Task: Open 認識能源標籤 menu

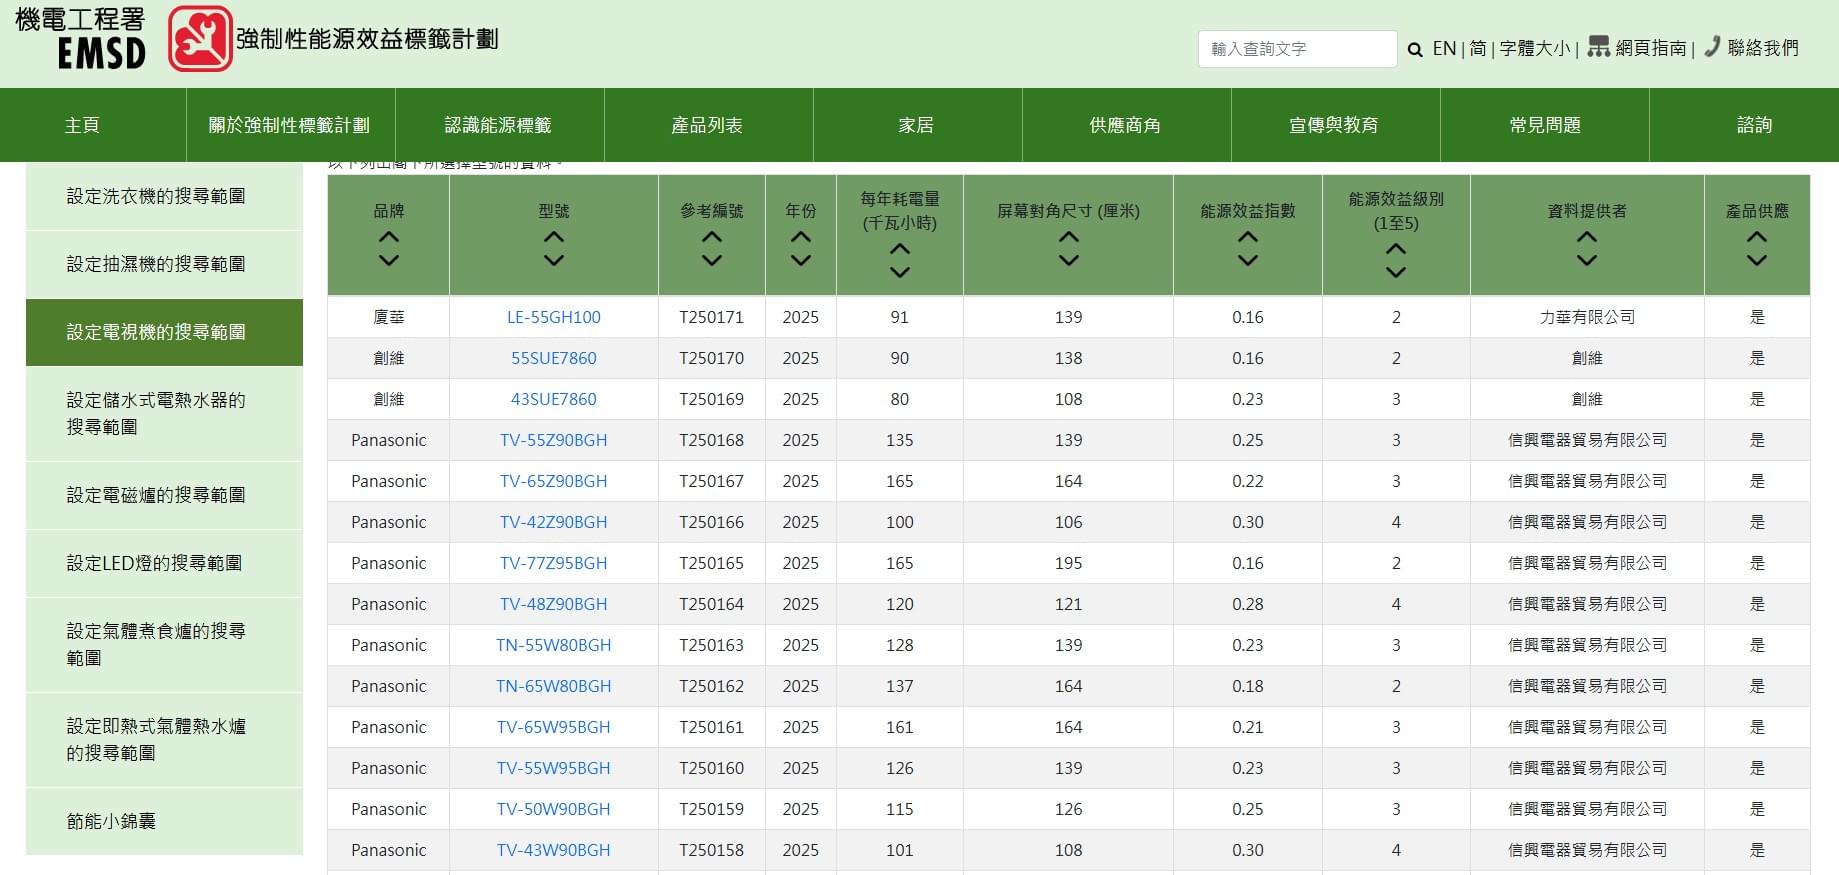Action: pos(499,125)
